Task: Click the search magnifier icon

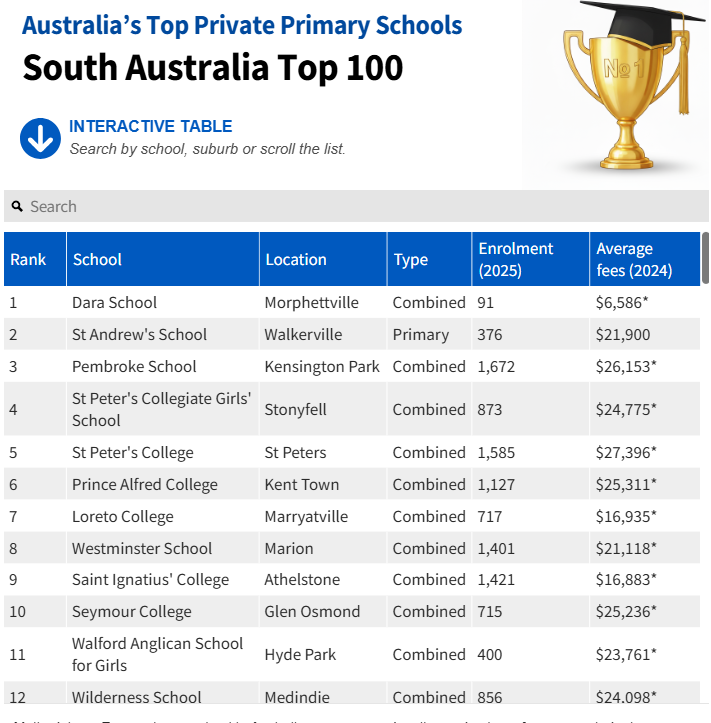Action: pyautogui.click(x=17, y=206)
